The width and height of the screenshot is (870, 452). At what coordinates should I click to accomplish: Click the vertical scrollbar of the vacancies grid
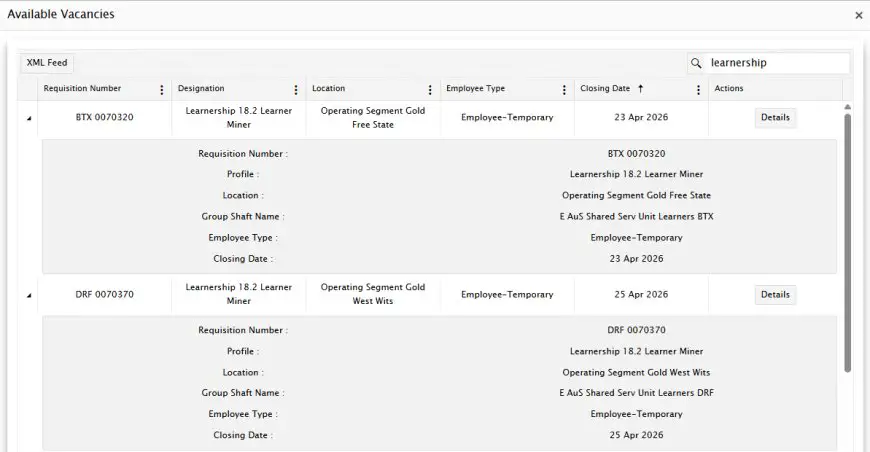point(848,240)
